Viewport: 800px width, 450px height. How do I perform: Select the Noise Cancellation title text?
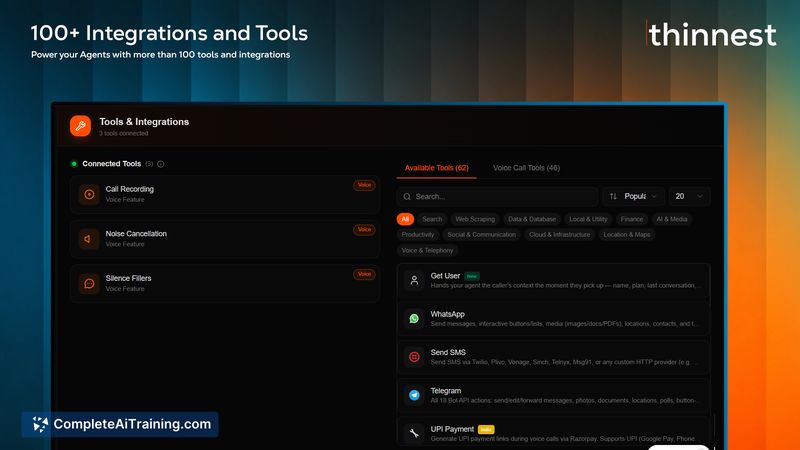tap(136, 234)
